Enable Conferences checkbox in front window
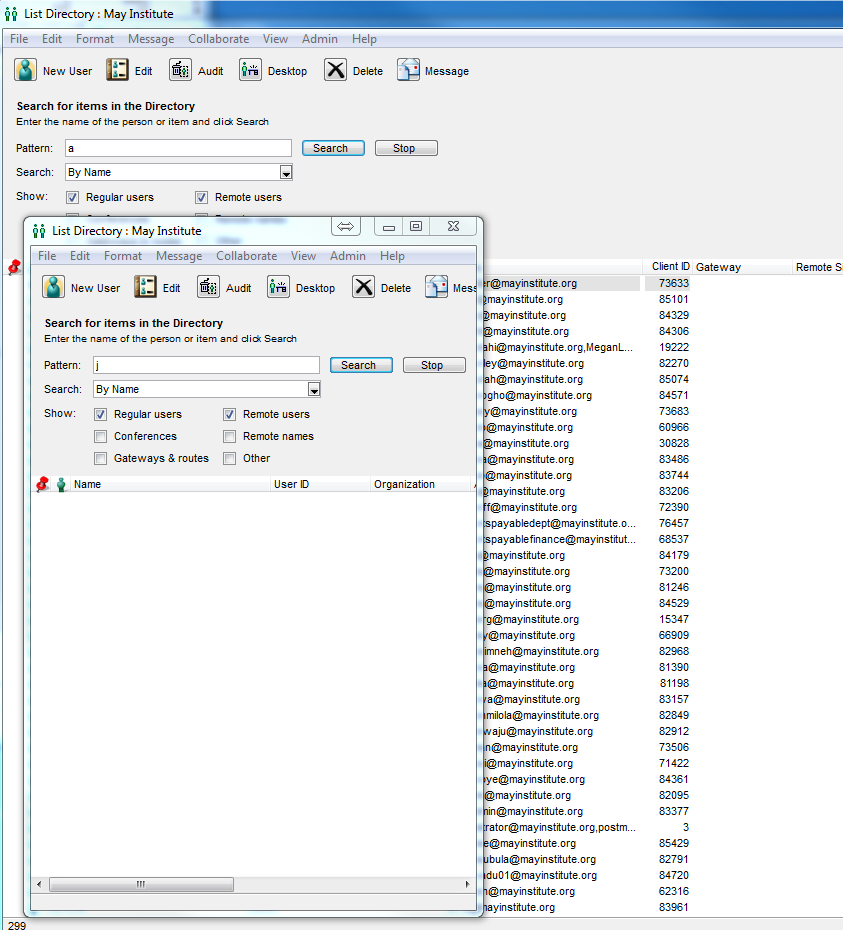The image size is (843, 930). 101,437
